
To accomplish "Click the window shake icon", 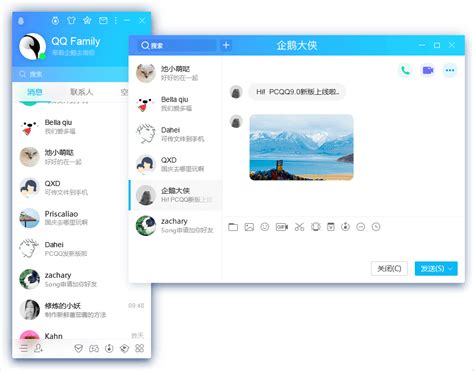I will (x=315, y=227).
